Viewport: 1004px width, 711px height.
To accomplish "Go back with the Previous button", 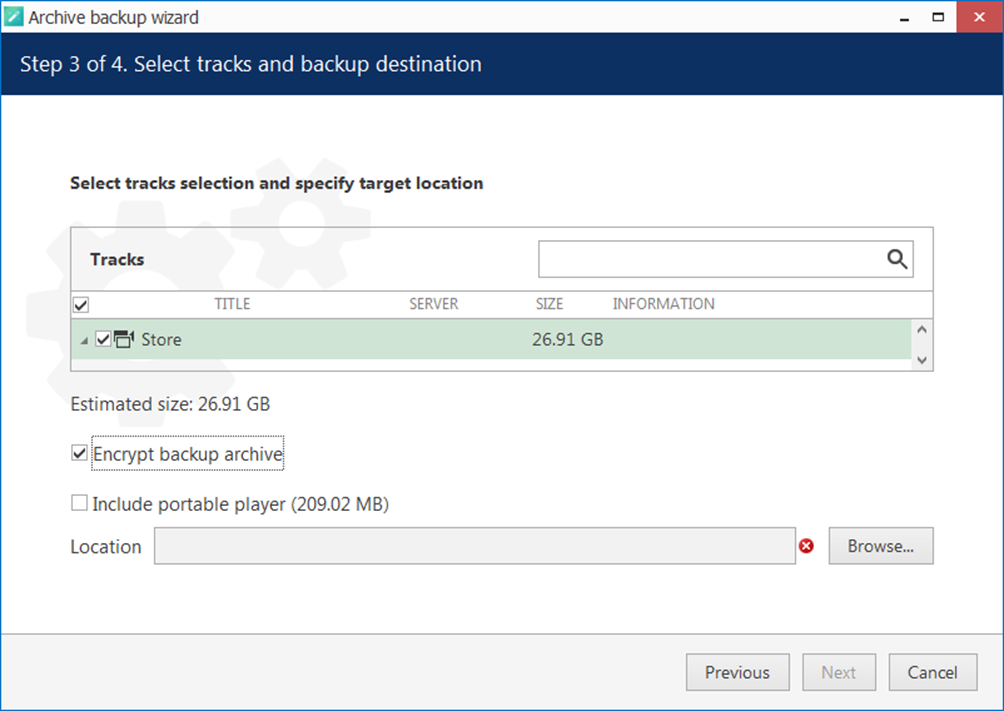I will tap(737, 672).
